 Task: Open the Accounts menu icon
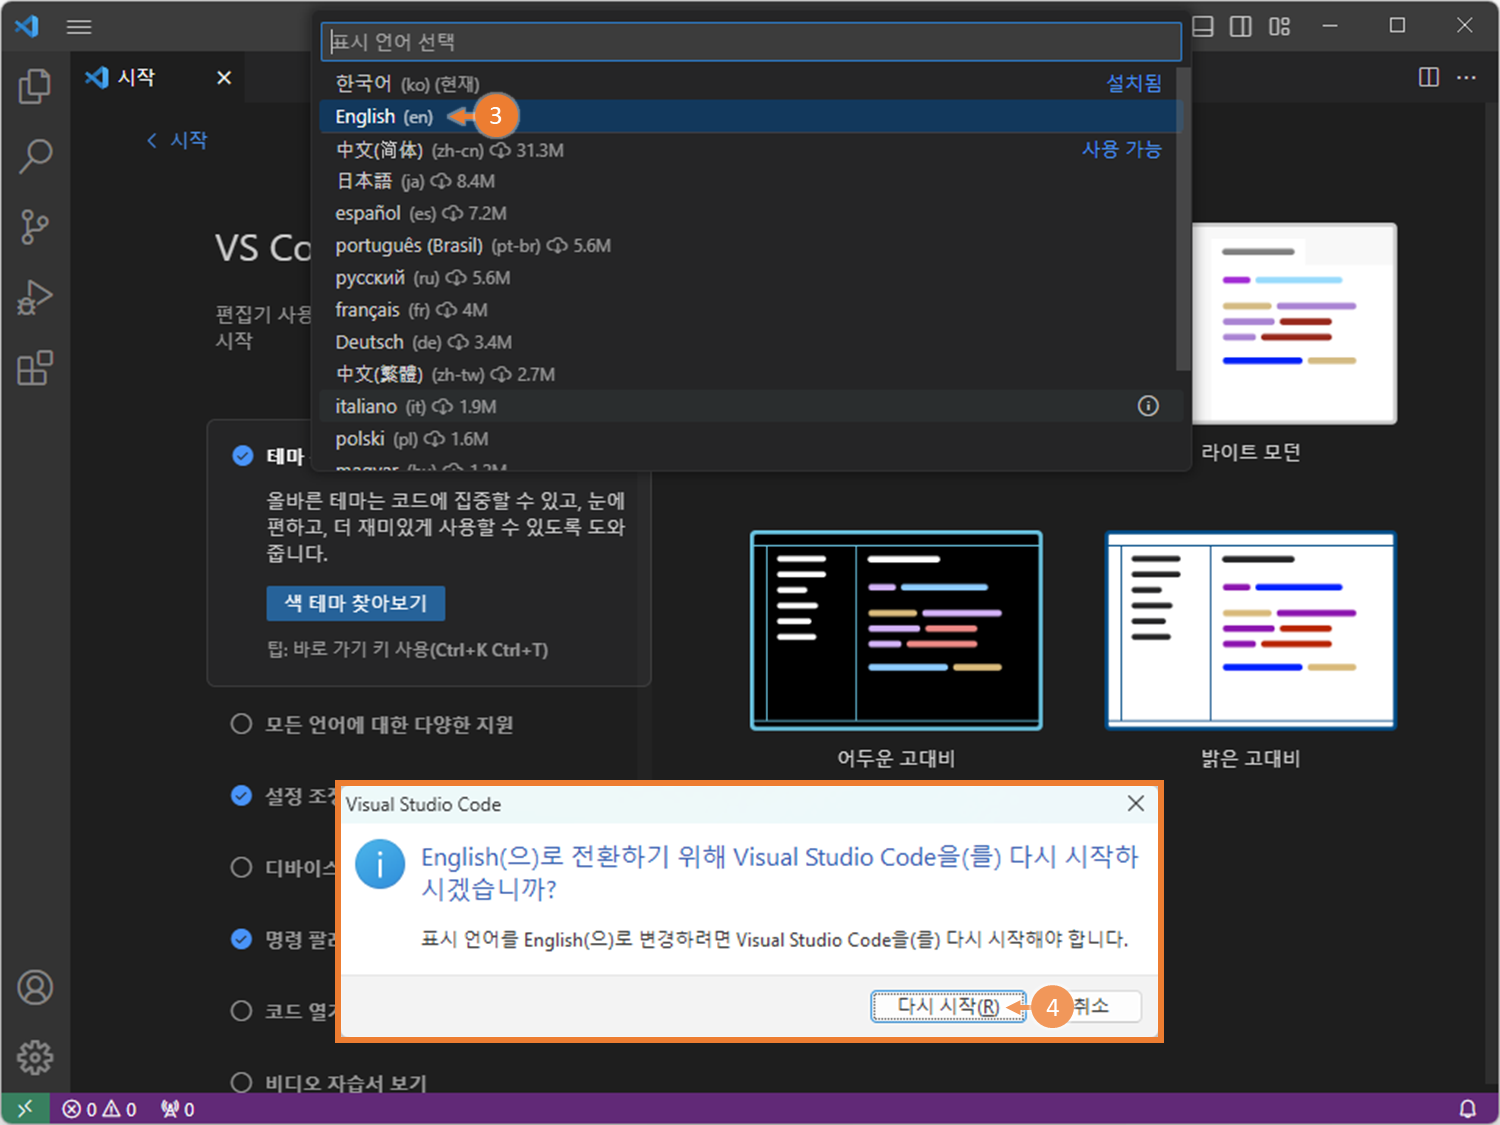35,987
